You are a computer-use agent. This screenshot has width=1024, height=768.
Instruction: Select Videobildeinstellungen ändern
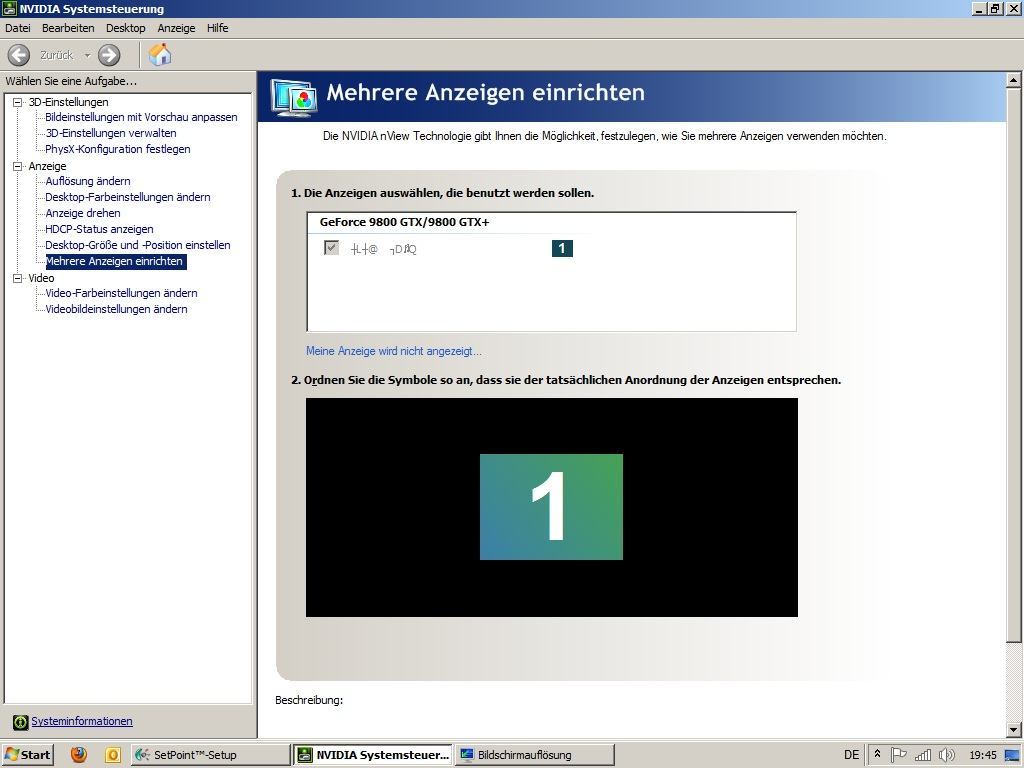(116, 309)
